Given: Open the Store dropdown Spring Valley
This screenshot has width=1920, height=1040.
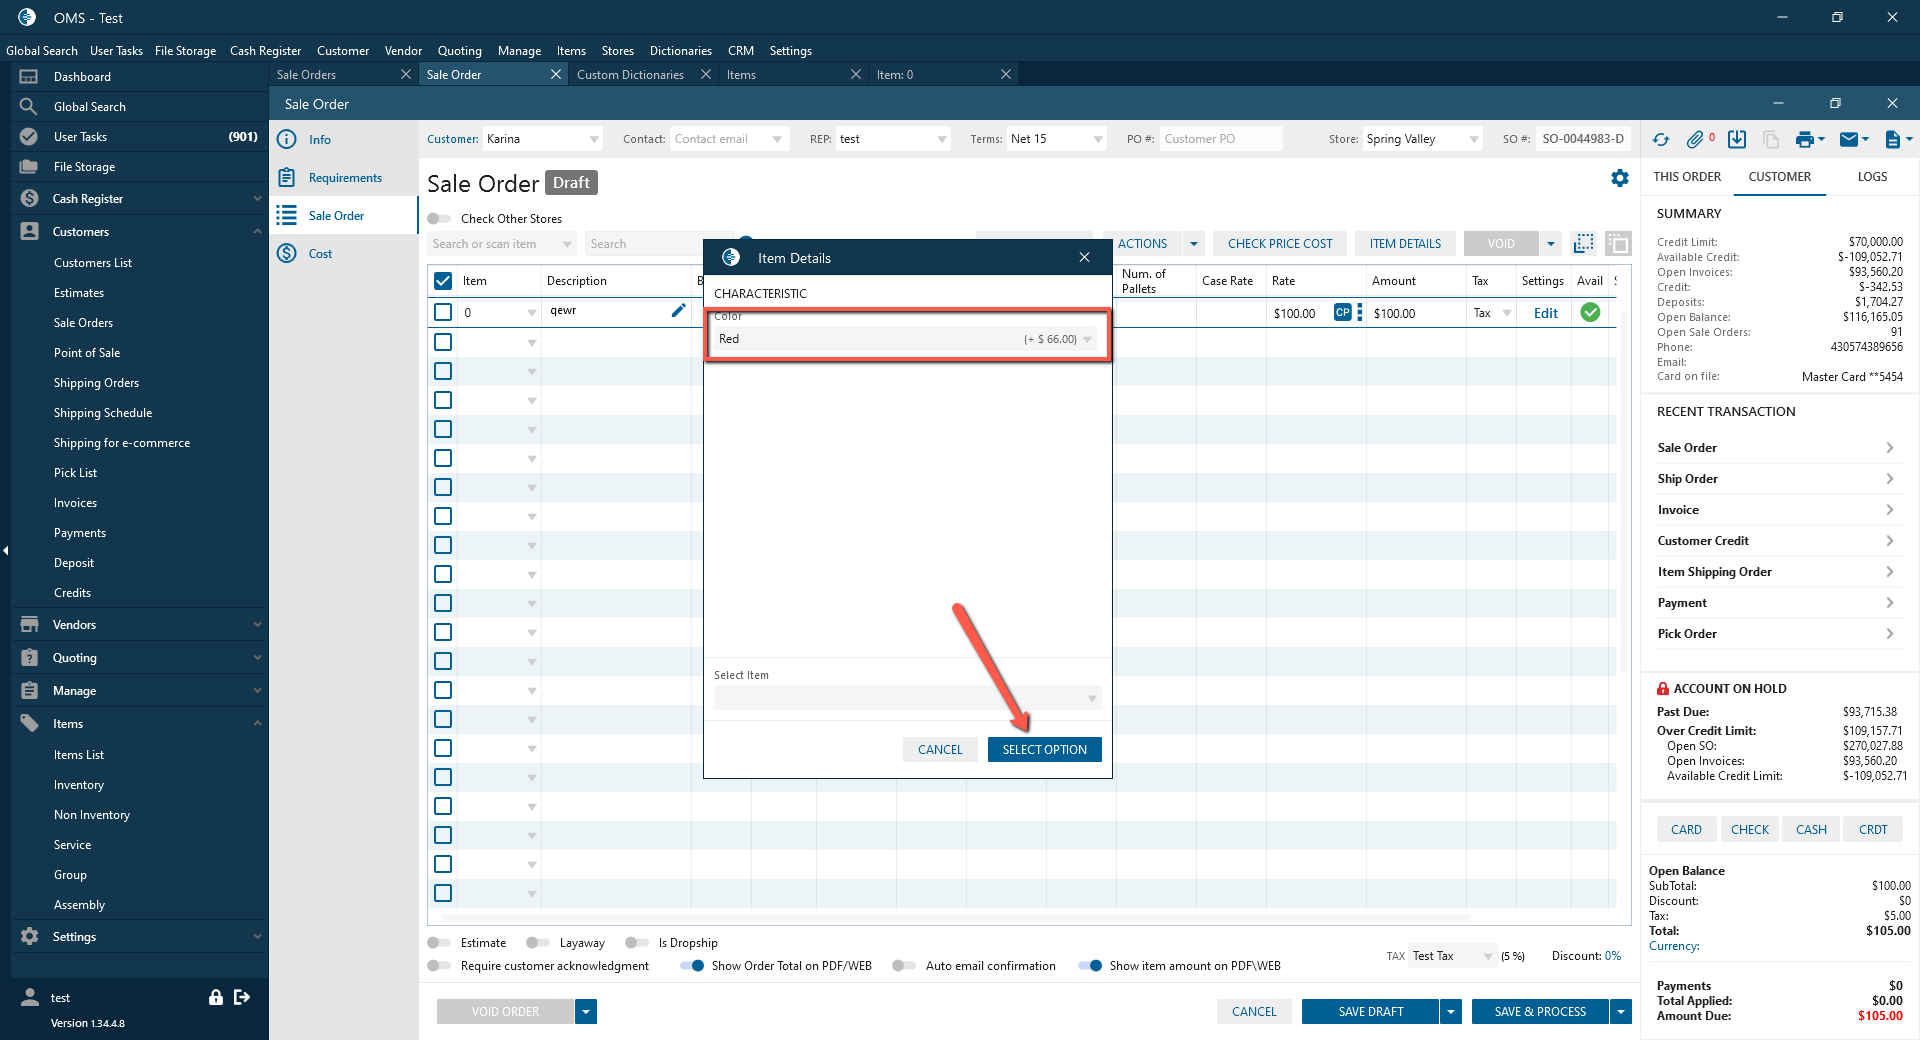Looking at the screenshot, I should (1474, 140).
